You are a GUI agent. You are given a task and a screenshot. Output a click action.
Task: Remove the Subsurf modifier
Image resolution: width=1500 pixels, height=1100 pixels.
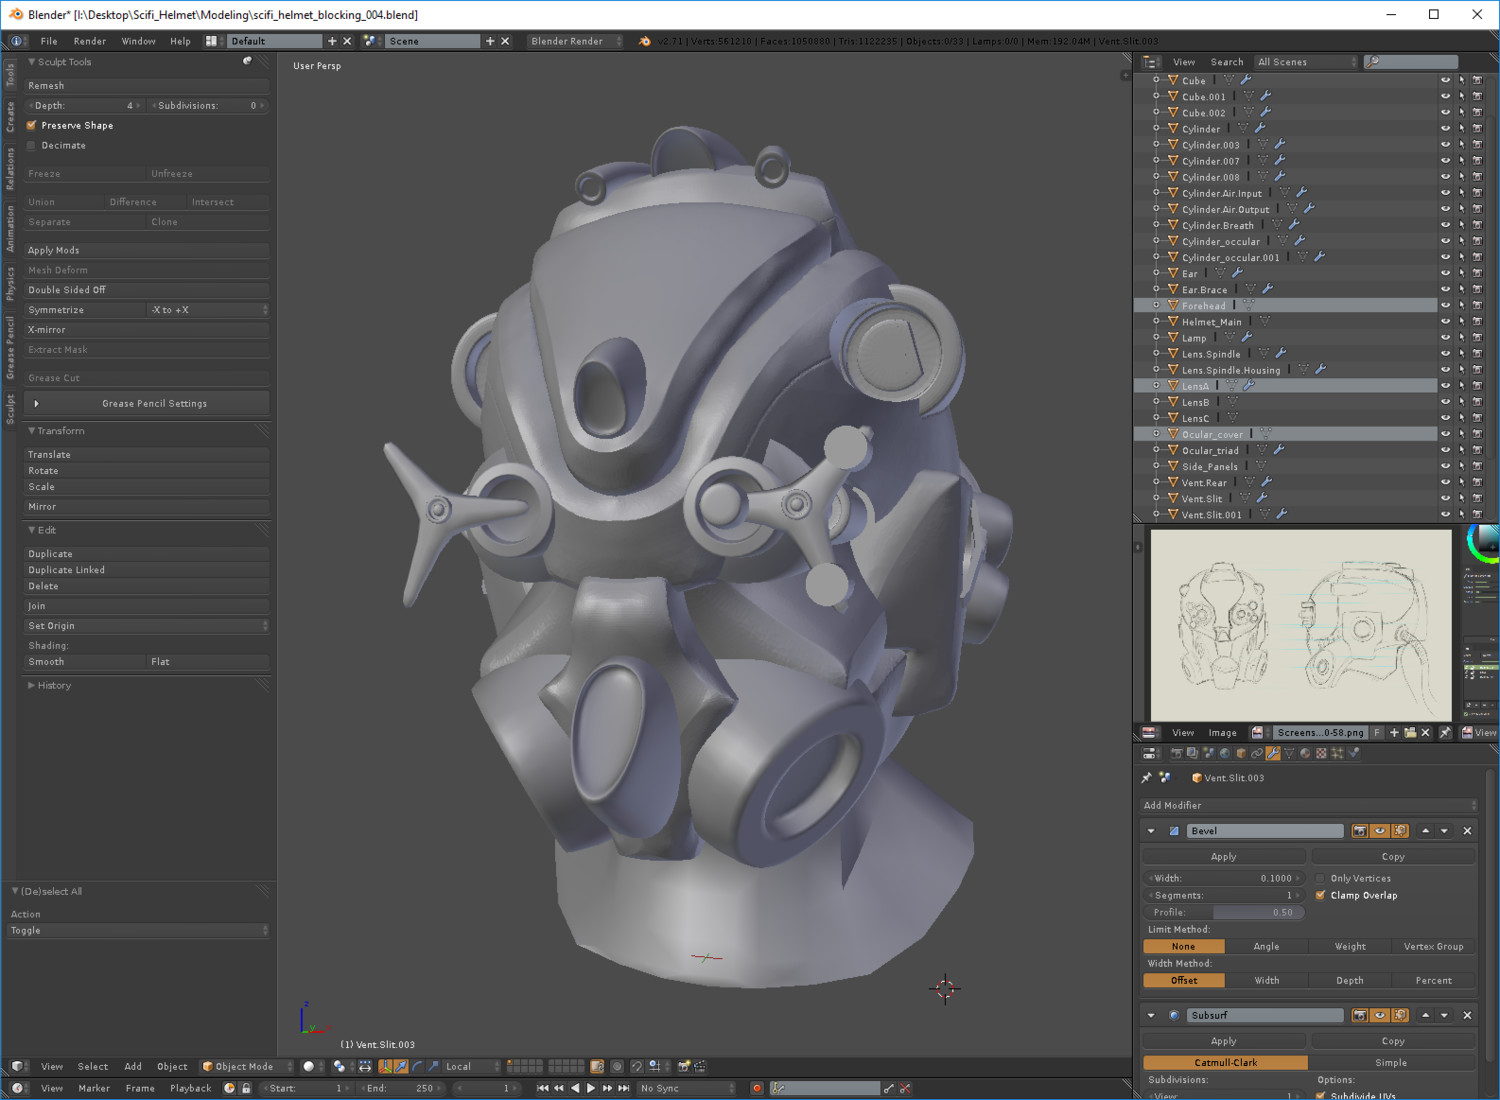coord(1467,1015)
